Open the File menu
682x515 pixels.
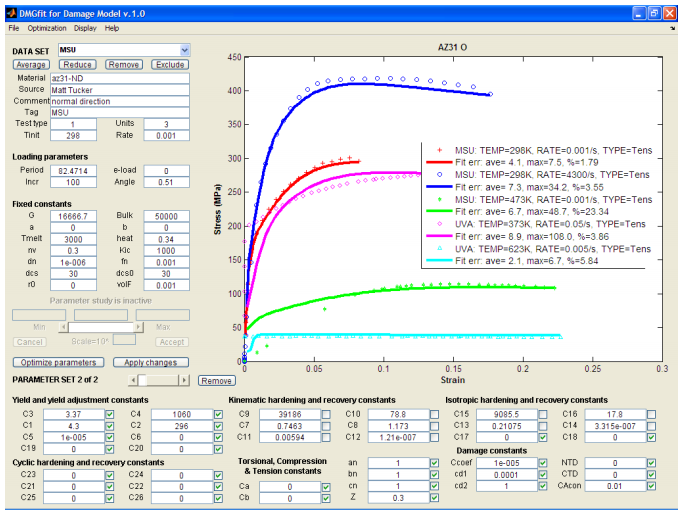pos(13,28)
